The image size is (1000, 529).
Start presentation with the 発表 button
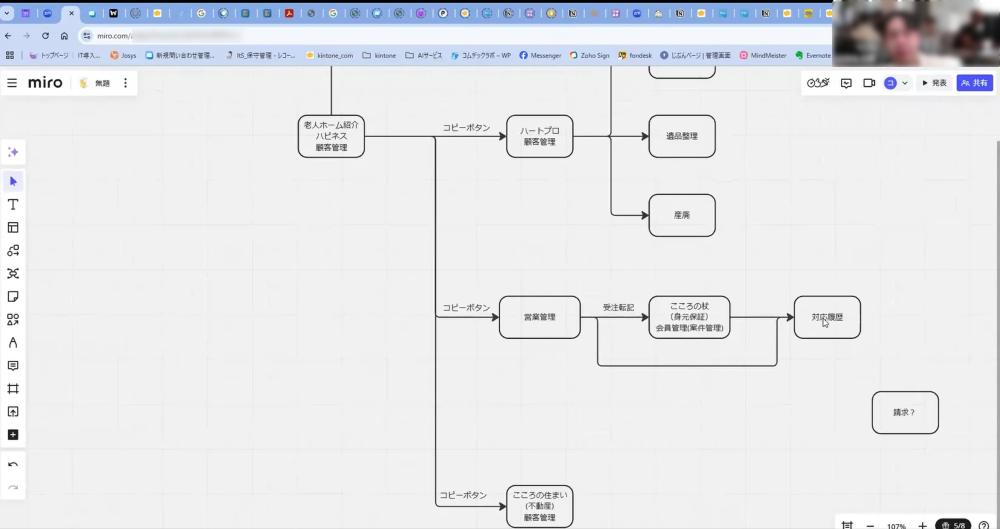[934, 83]
